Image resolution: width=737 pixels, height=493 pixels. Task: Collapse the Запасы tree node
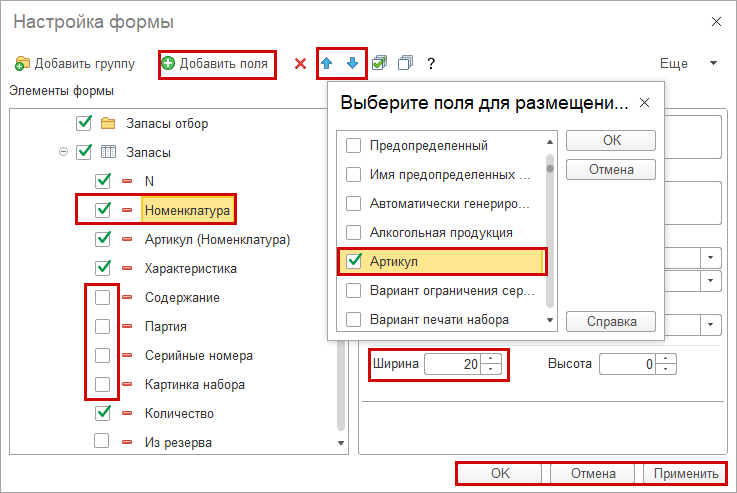(x=64, y=153)
